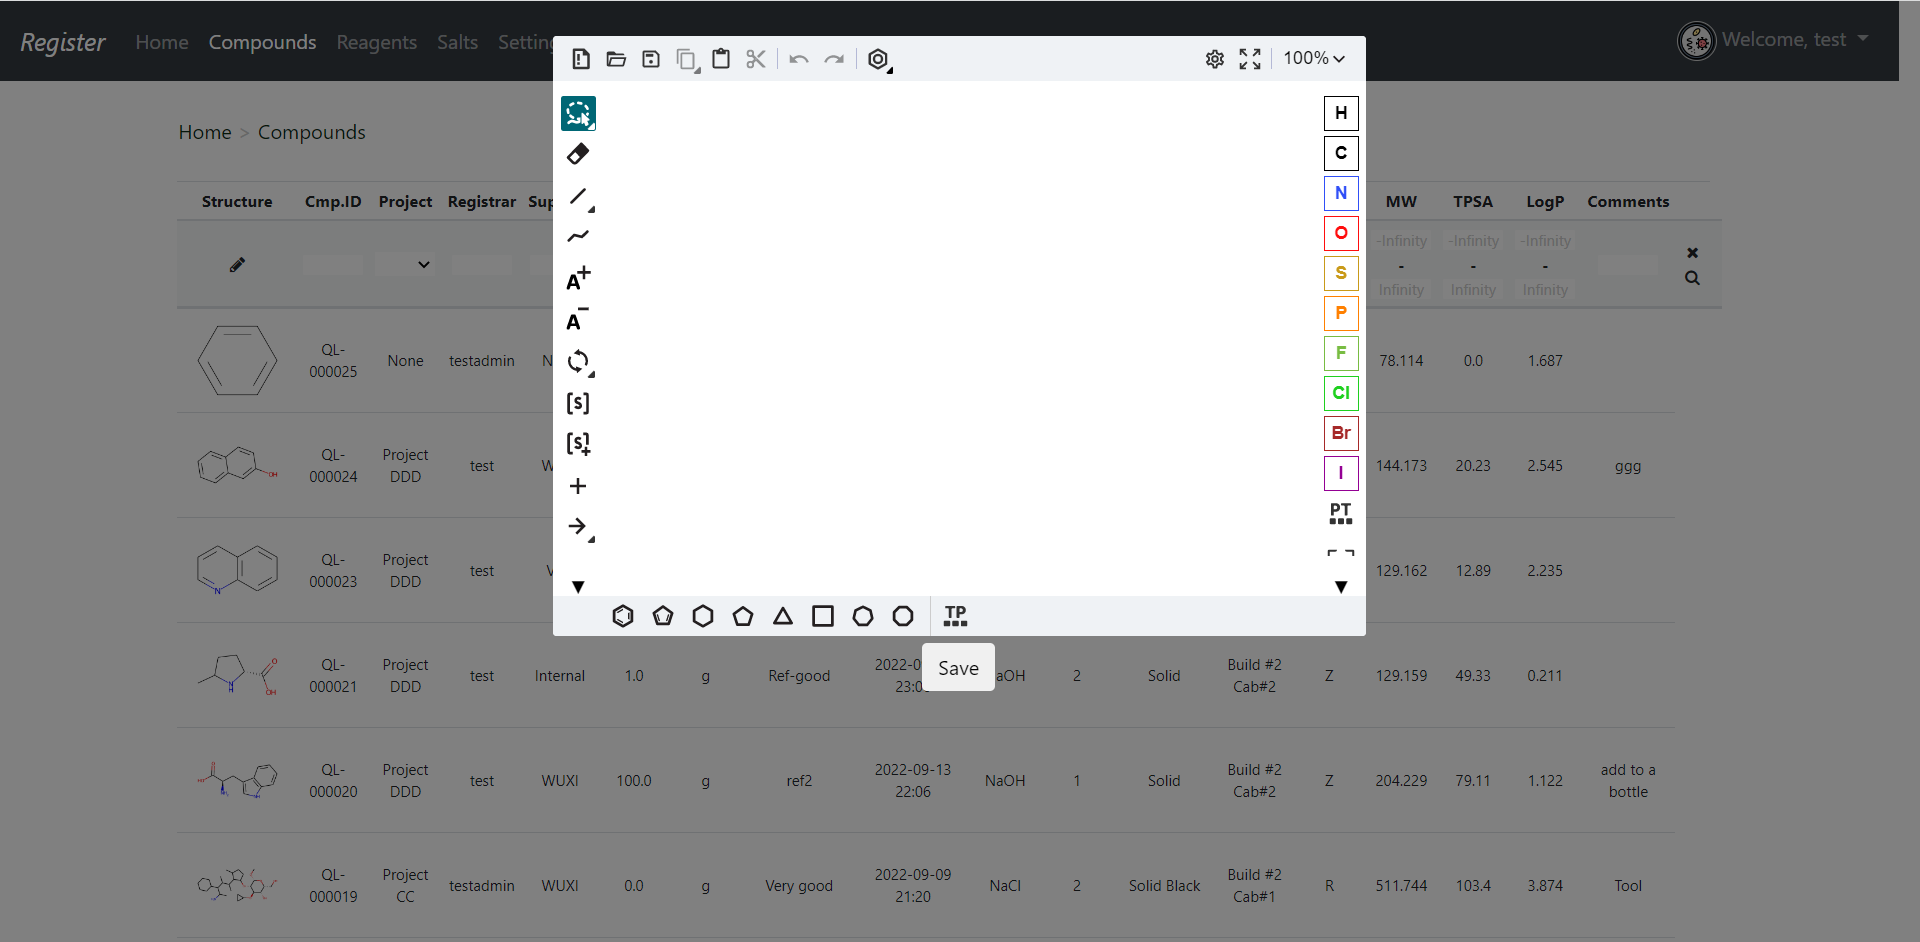
Task: Insert the cyclopentane template
Action: coord(743,616)
